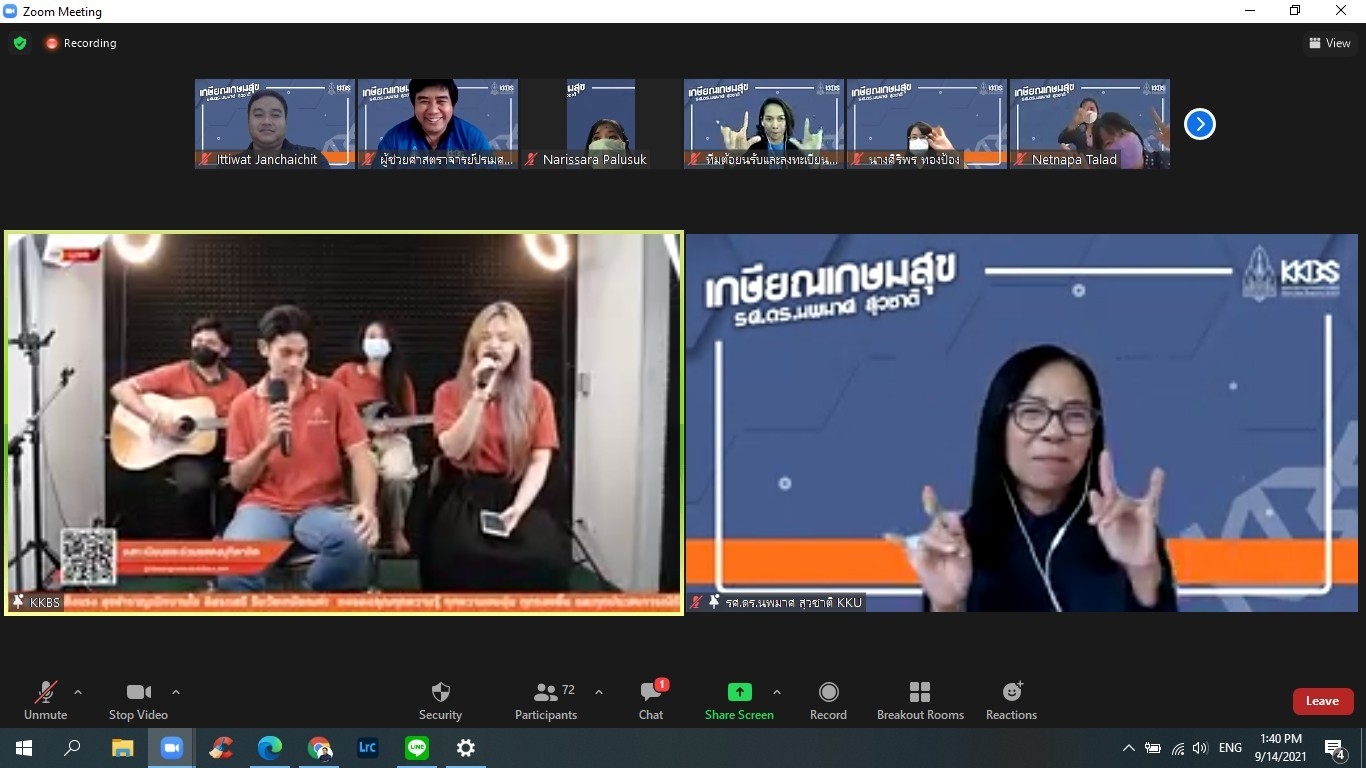Open the Chat panel
The width and height of the screenshot is (1366, 768).
(651, 700)
